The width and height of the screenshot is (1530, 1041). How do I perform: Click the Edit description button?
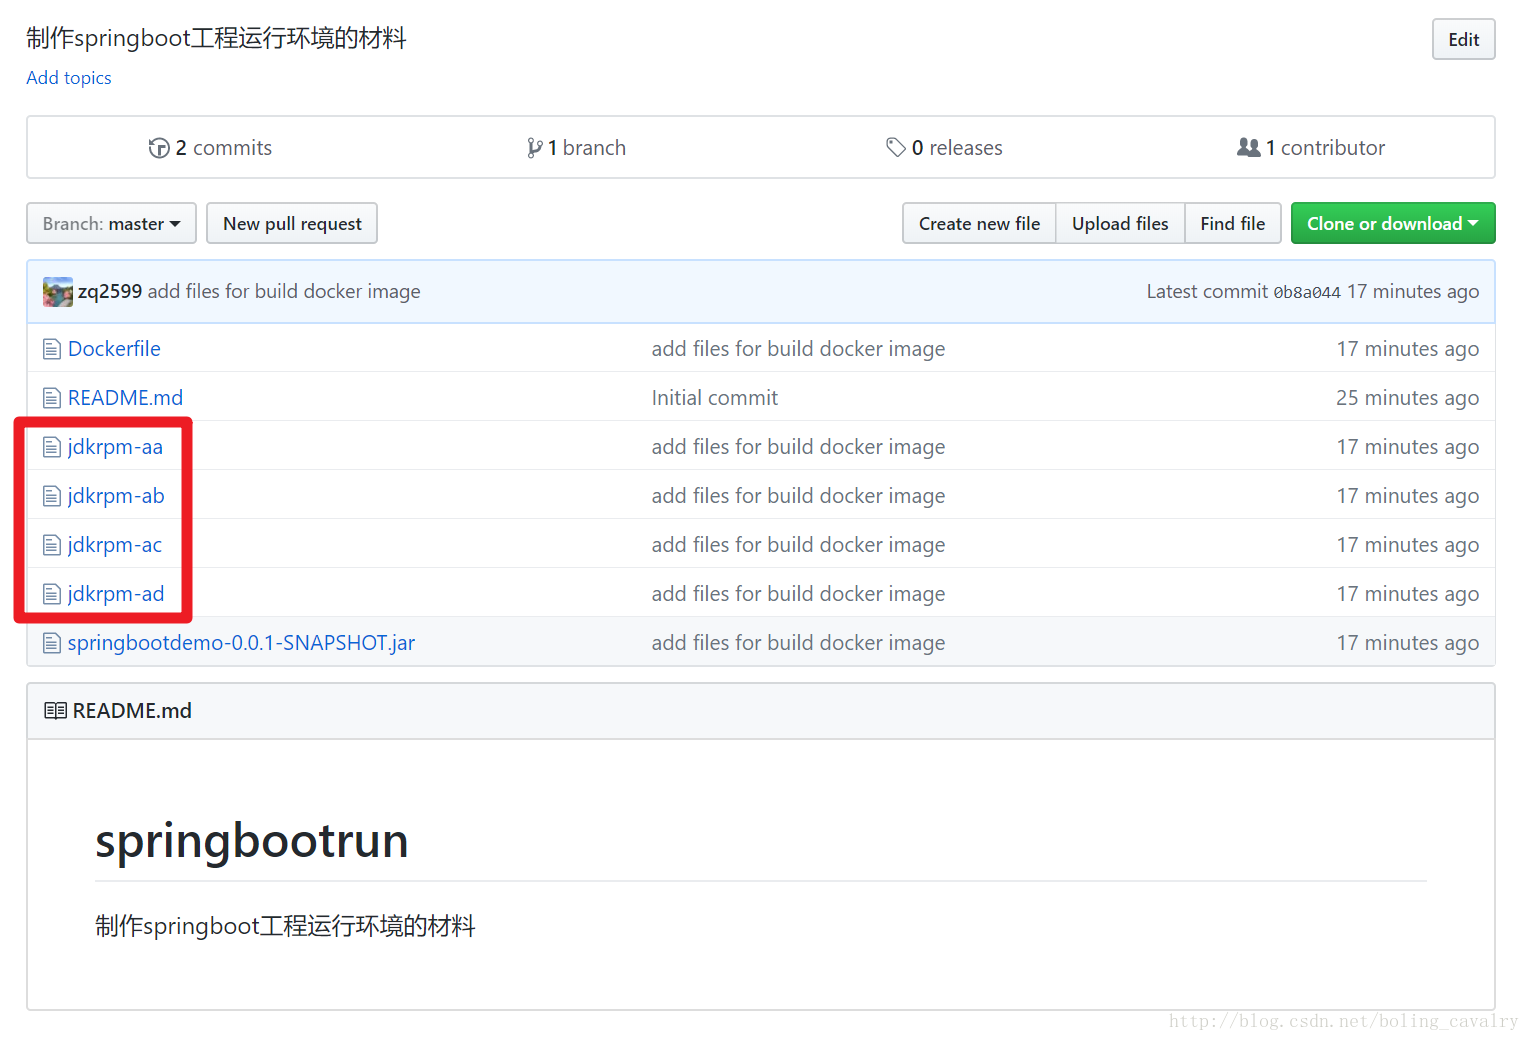click(1463, 39)
